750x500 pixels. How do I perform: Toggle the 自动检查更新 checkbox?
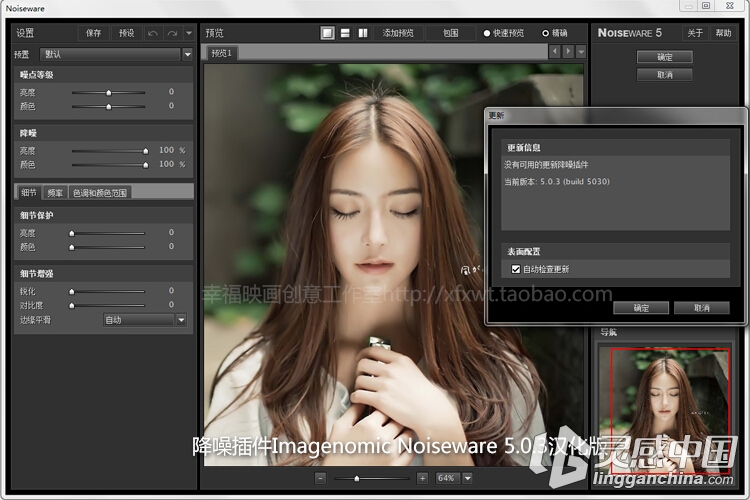coord(516,269)
